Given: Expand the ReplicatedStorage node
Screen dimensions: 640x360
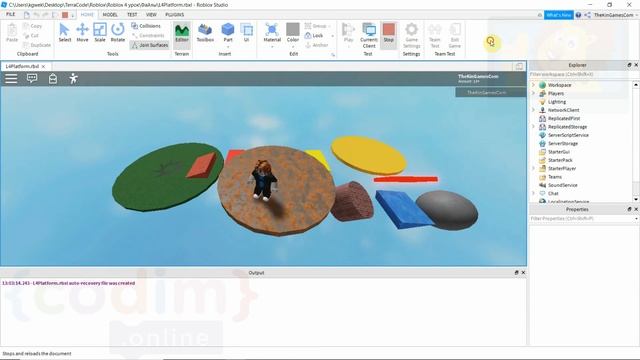Looking at the screenshot, I should (x=533, y=127).
